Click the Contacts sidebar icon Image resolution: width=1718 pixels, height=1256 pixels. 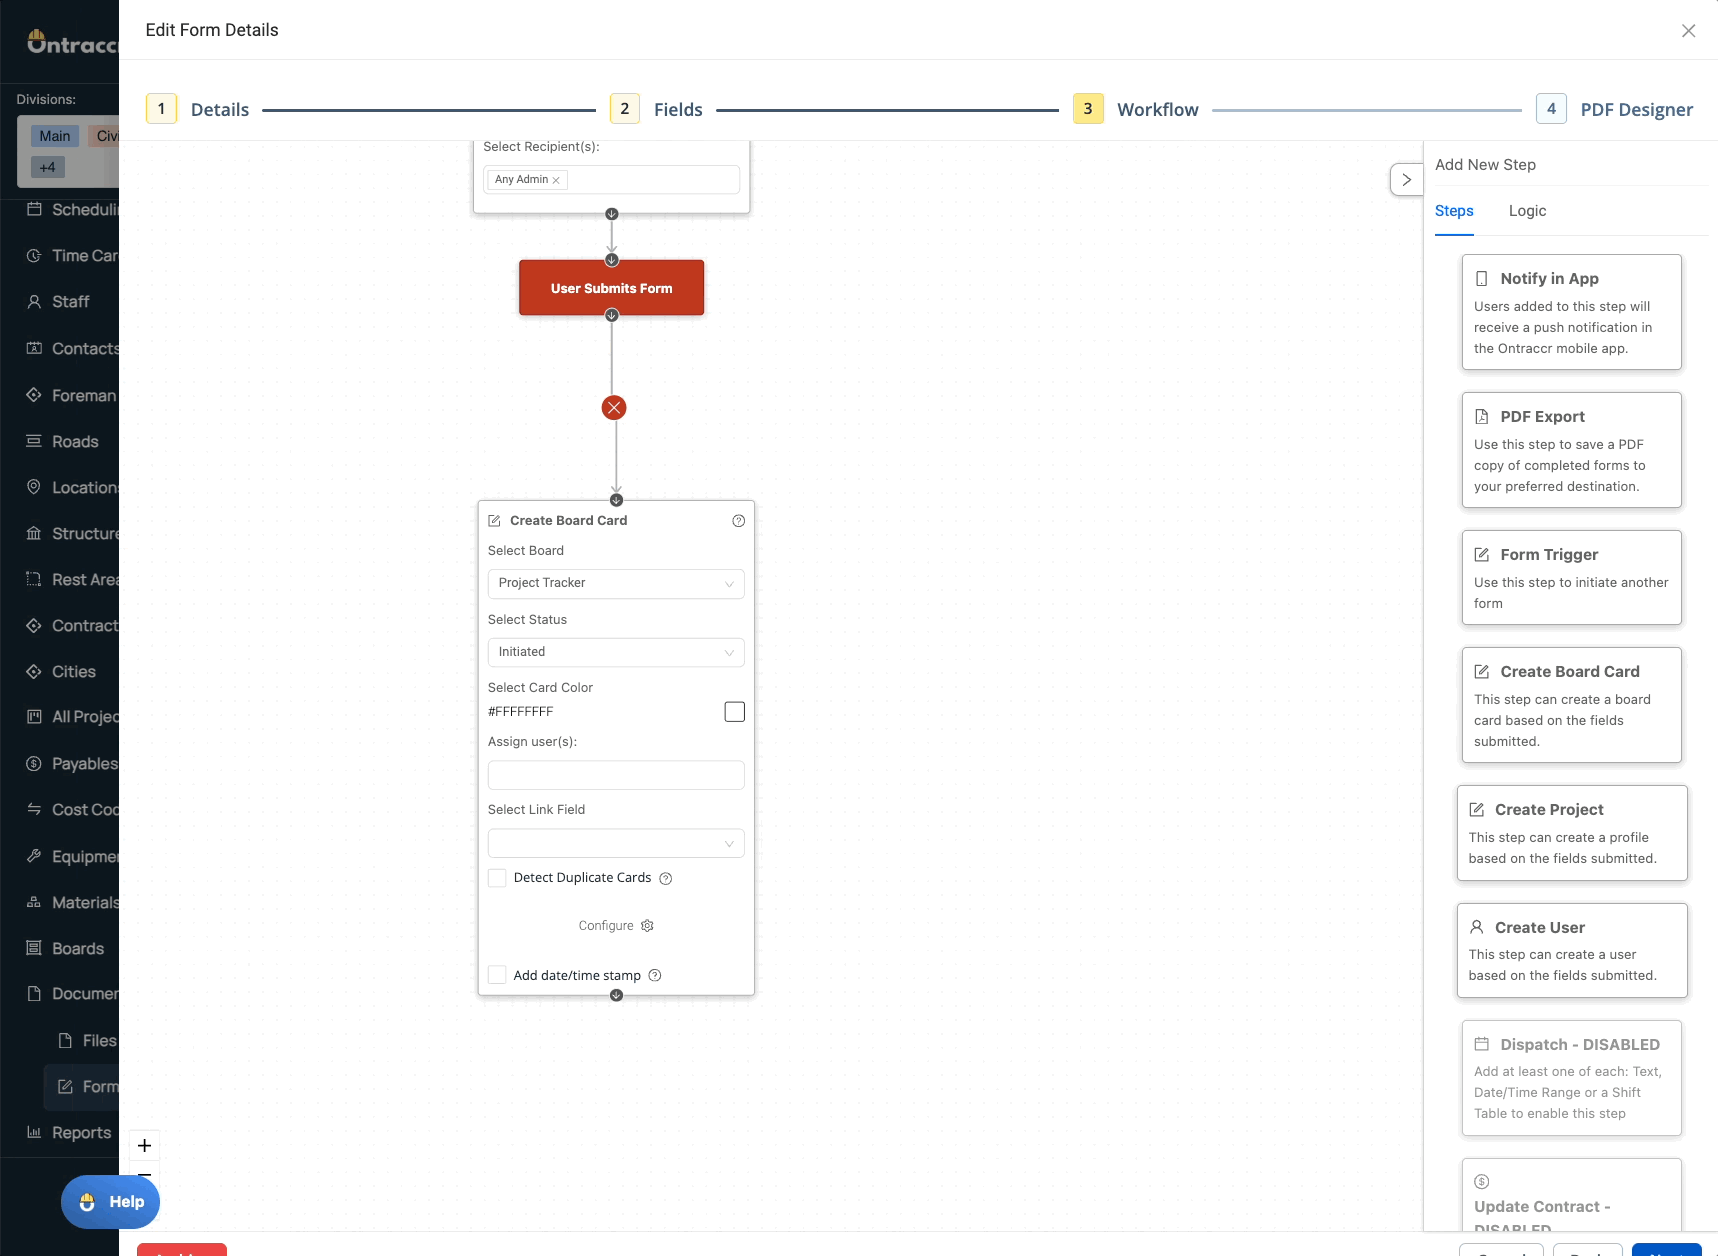point(34,348)
